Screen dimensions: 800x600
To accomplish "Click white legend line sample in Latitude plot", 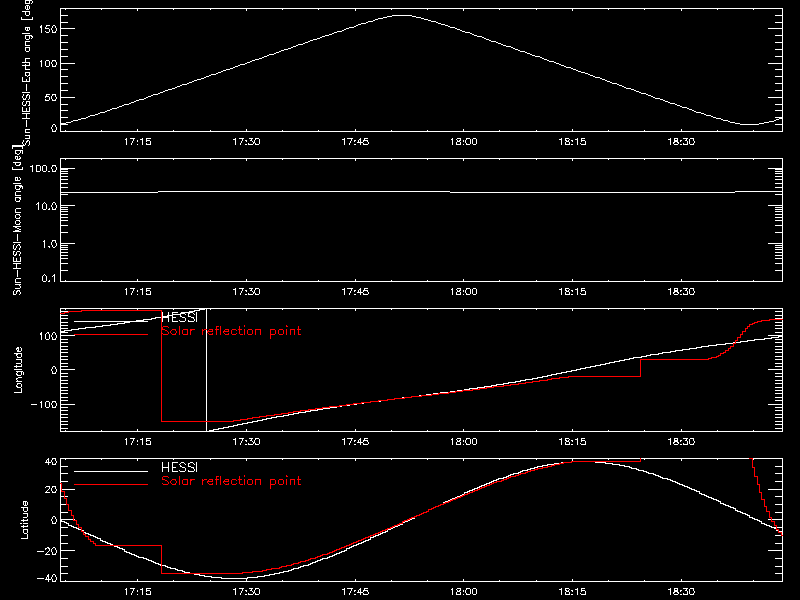I will click(x=111, y=471).
